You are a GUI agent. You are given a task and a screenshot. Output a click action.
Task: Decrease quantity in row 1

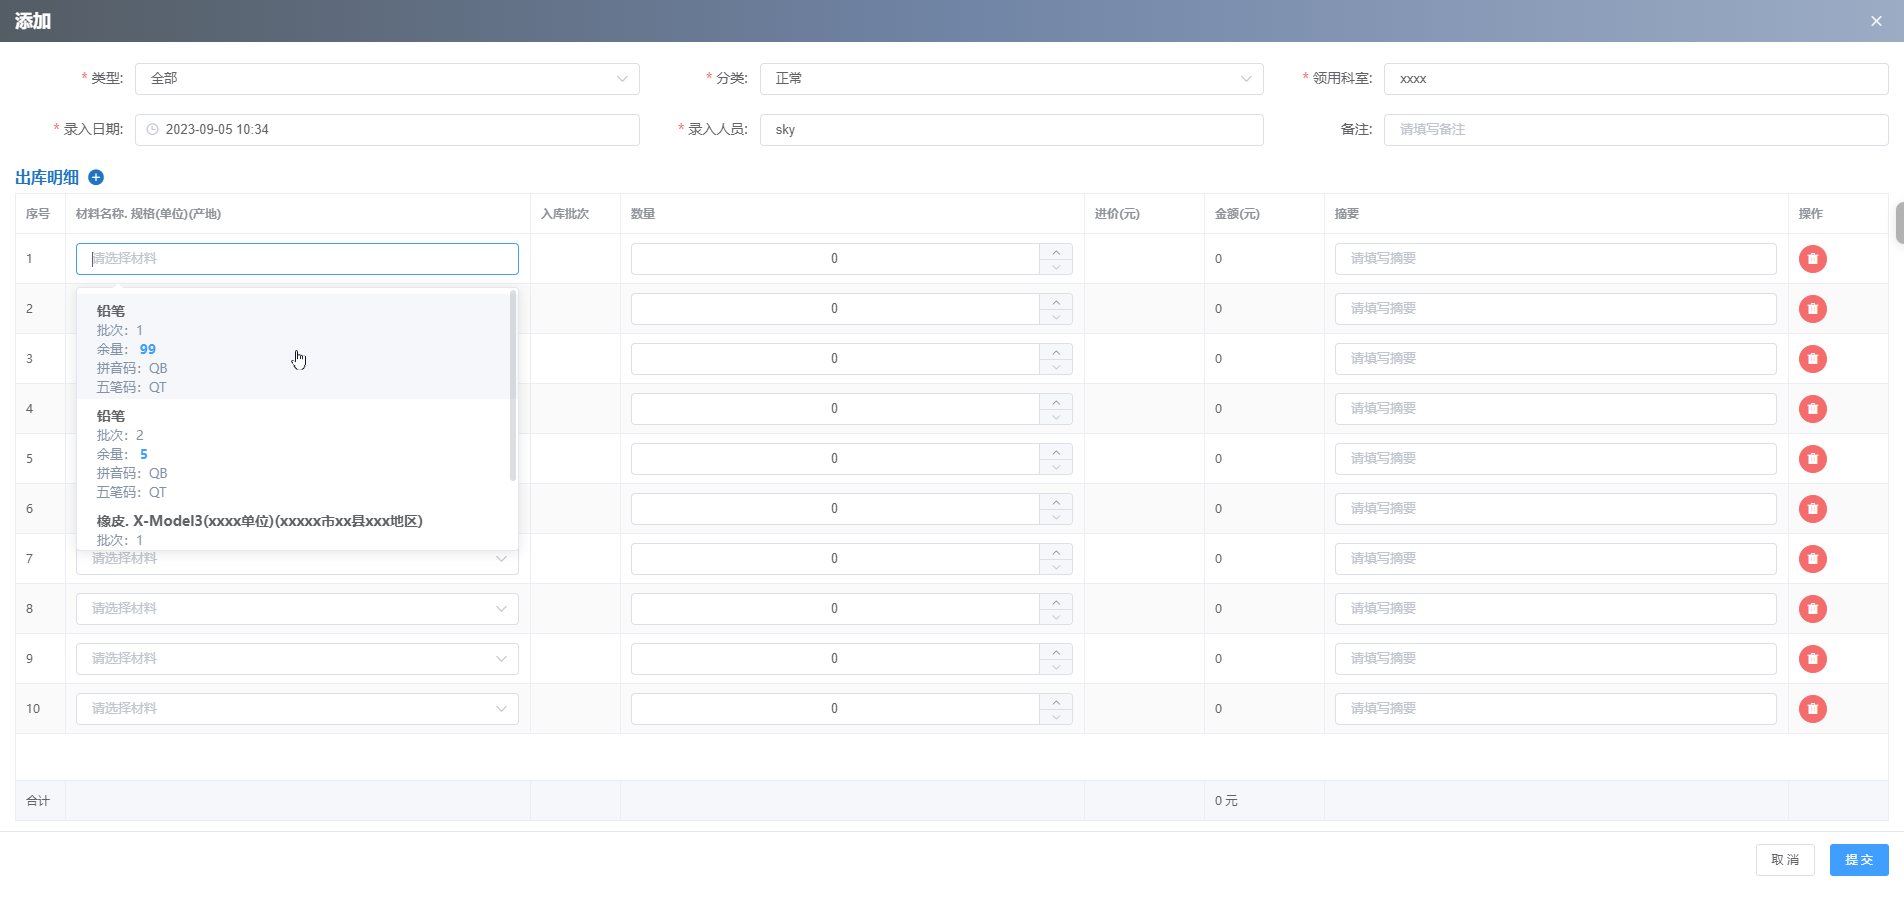pos(1056,267)
